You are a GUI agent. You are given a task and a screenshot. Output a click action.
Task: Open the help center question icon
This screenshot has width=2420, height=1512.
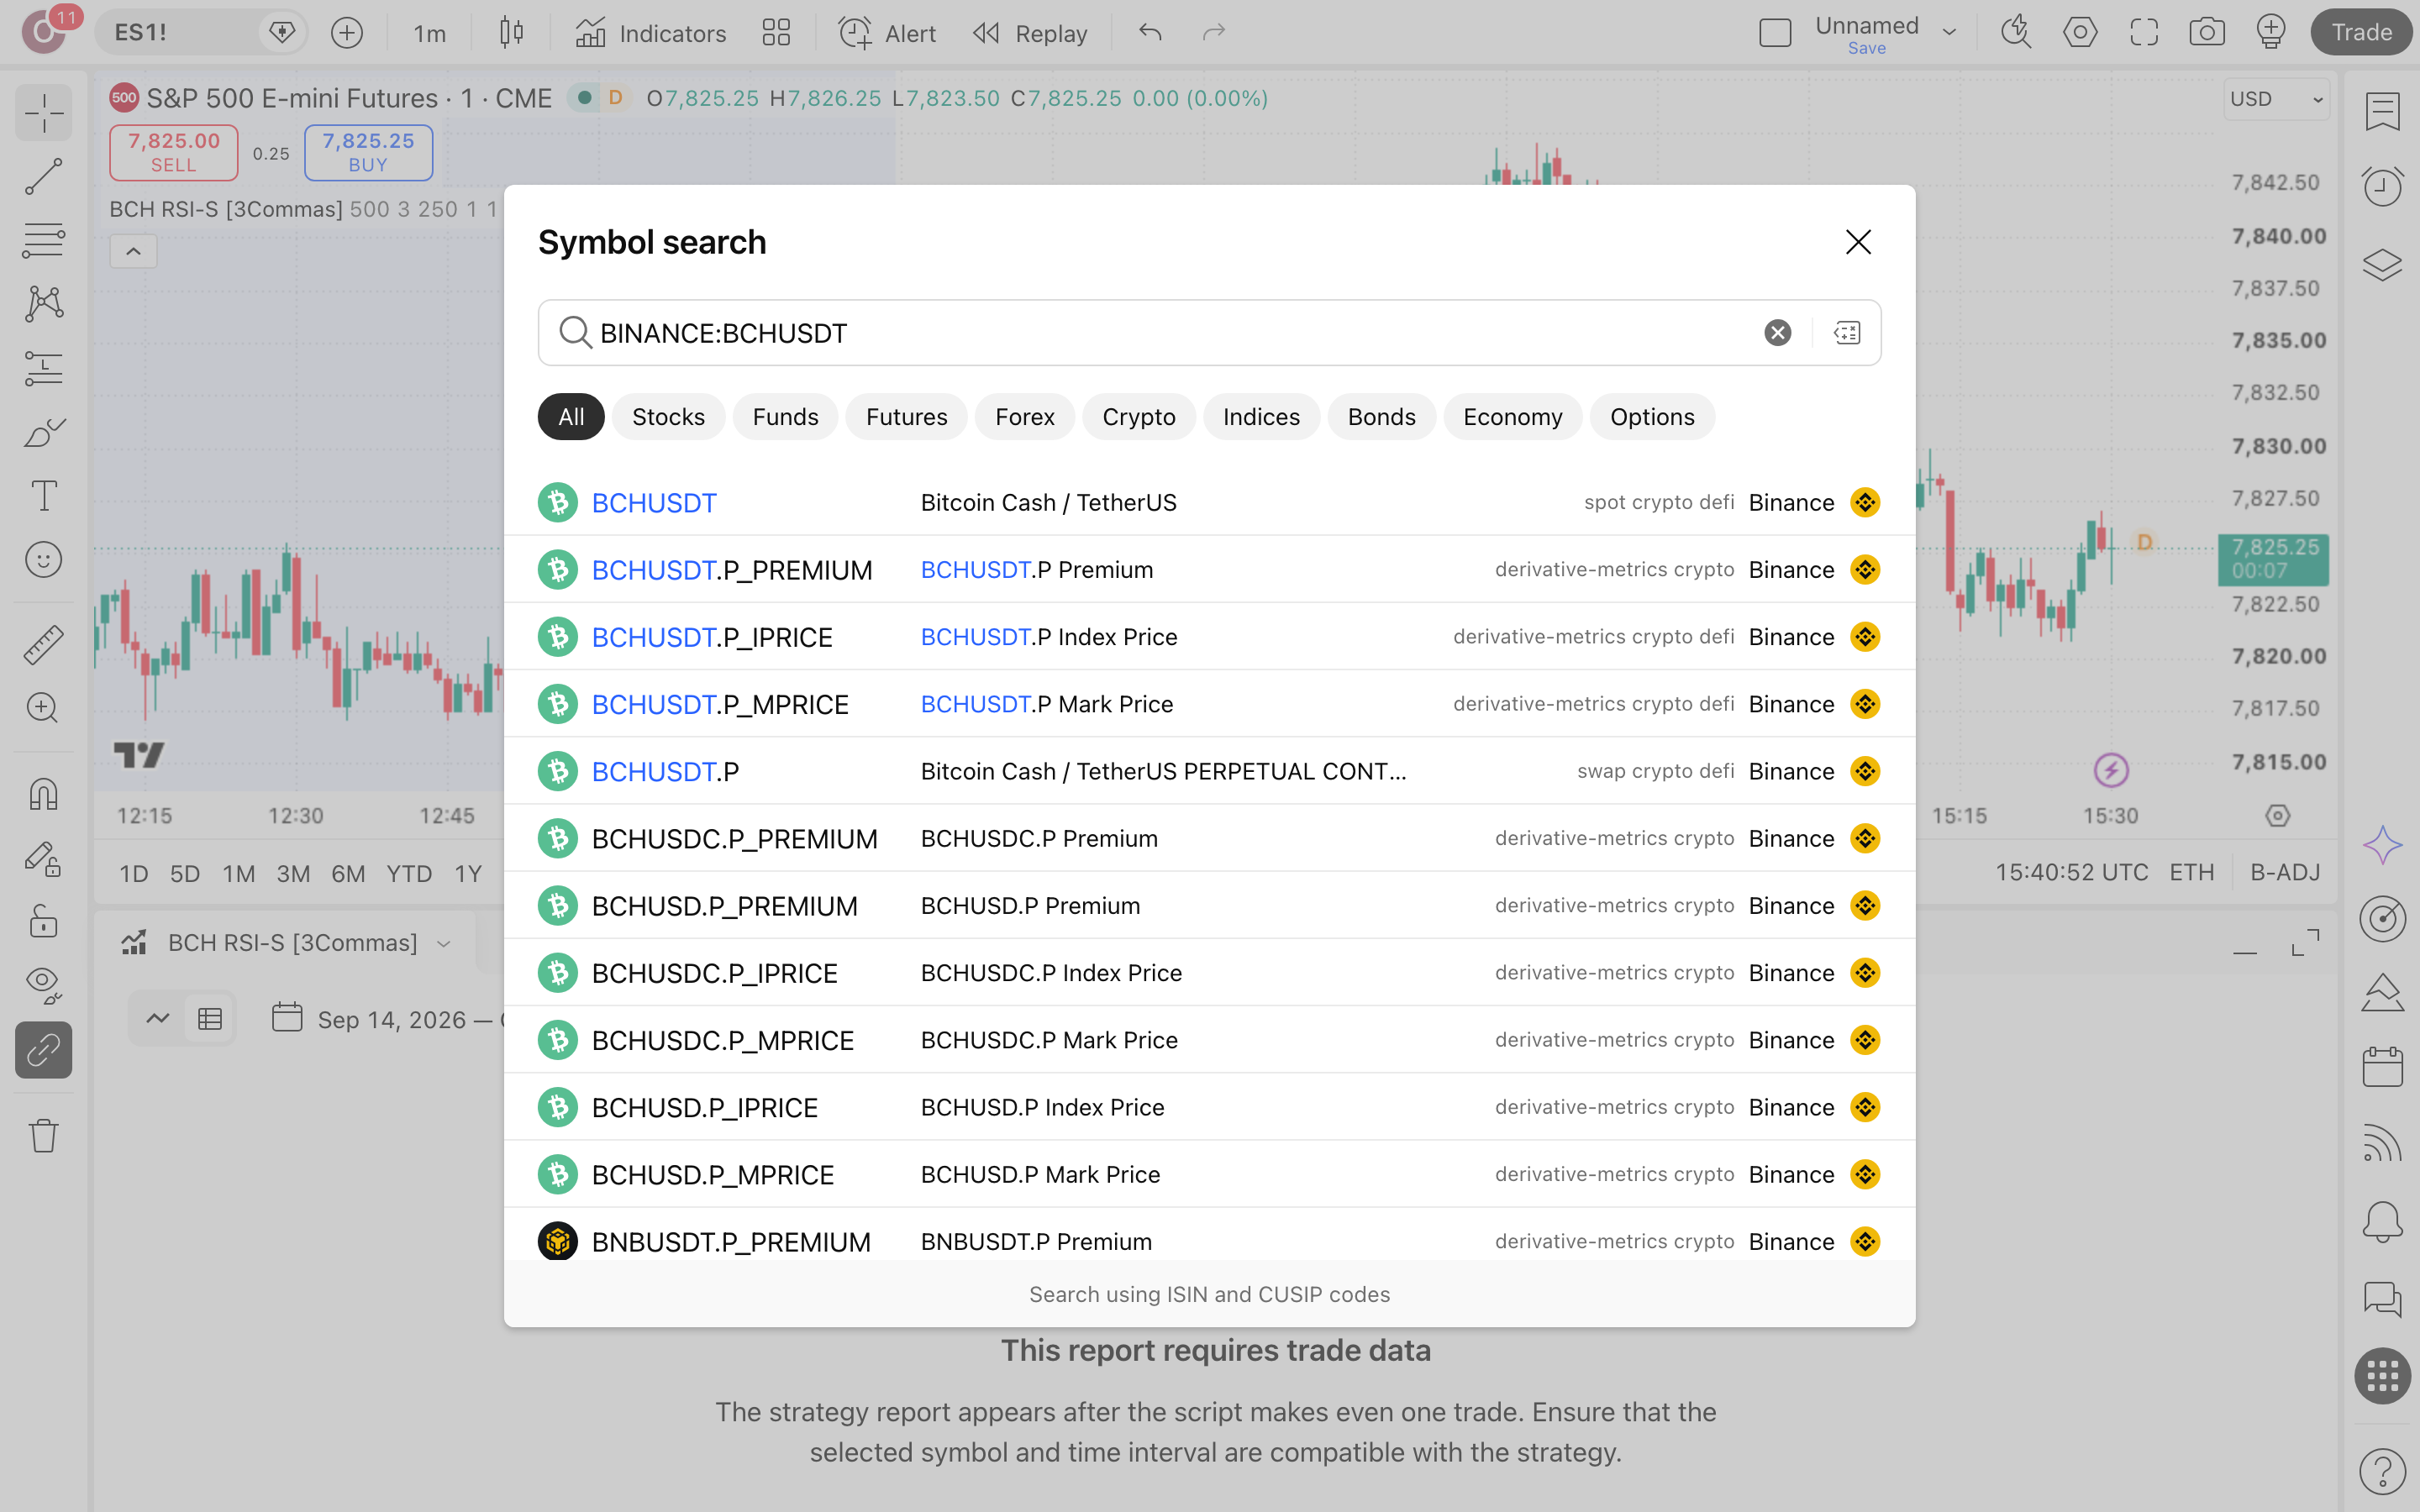[x=2382, y=1471]
